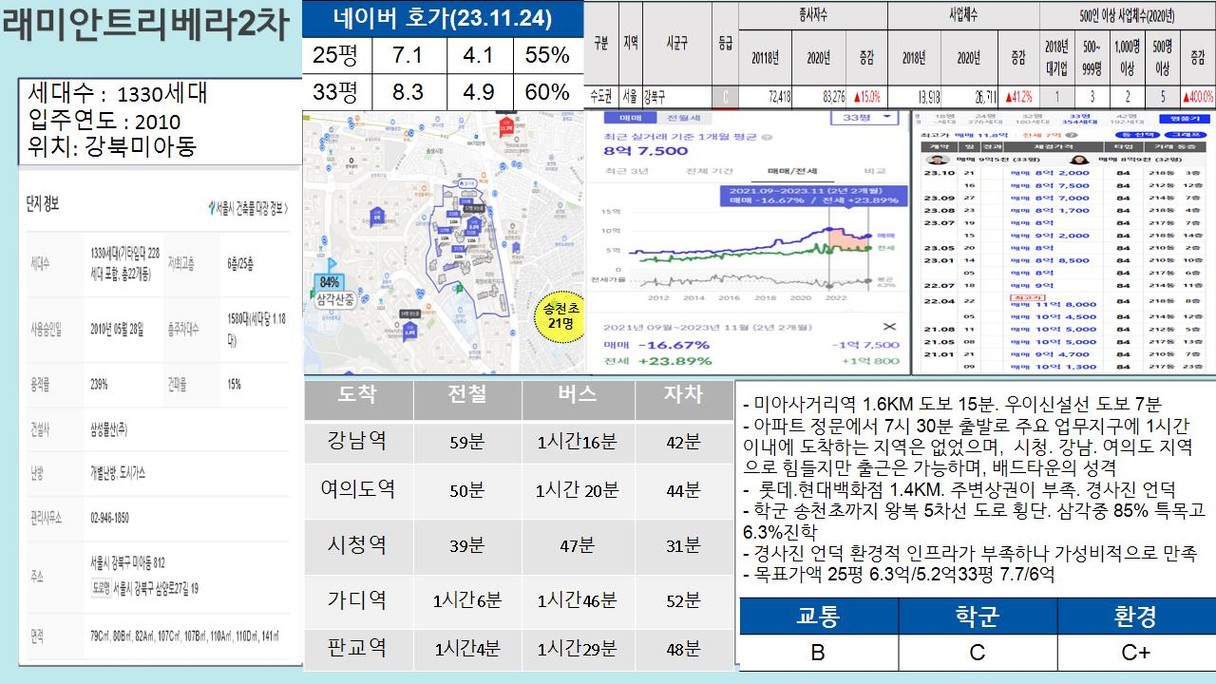This screenshot has height=684, width=1216.
Task: Click the 판교역 row in the commute table
Action: pyautogui.click(x=518, y=649)
